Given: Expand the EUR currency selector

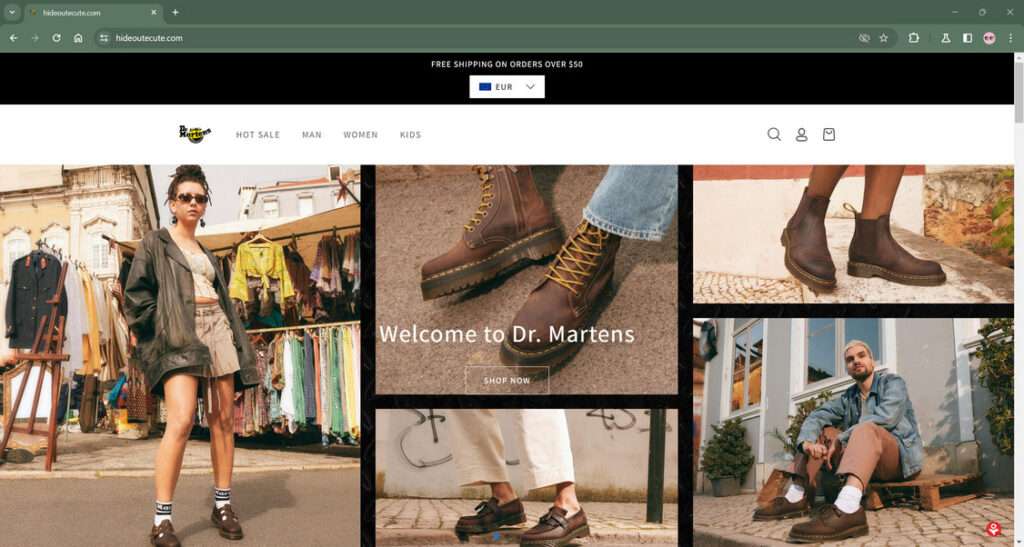Looking at the screenshot, I should point(507,87).
